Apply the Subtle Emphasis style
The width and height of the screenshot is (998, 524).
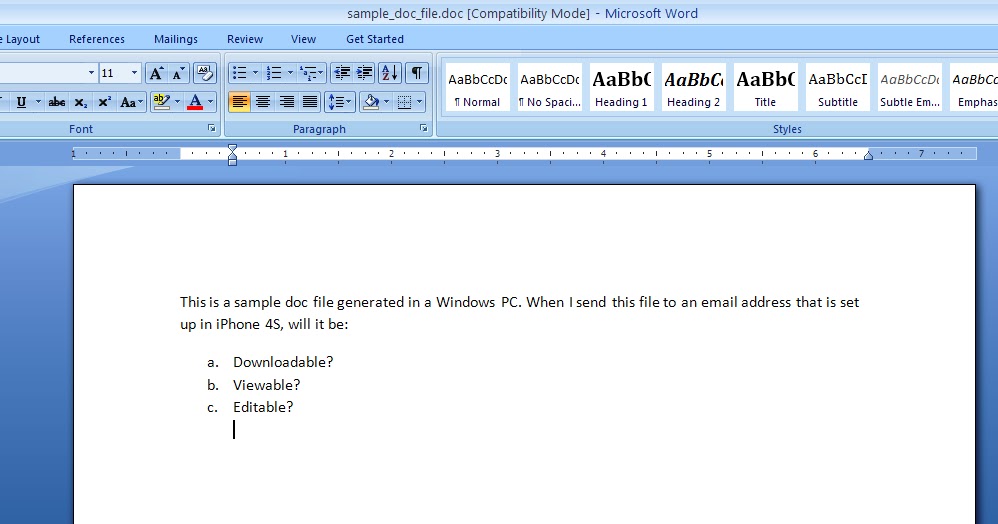click(x=910, y=87)
